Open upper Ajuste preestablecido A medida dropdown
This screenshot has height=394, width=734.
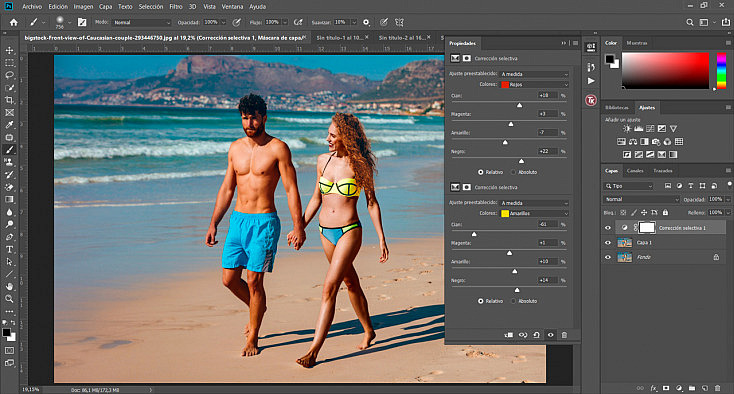(x=535, y=74)
